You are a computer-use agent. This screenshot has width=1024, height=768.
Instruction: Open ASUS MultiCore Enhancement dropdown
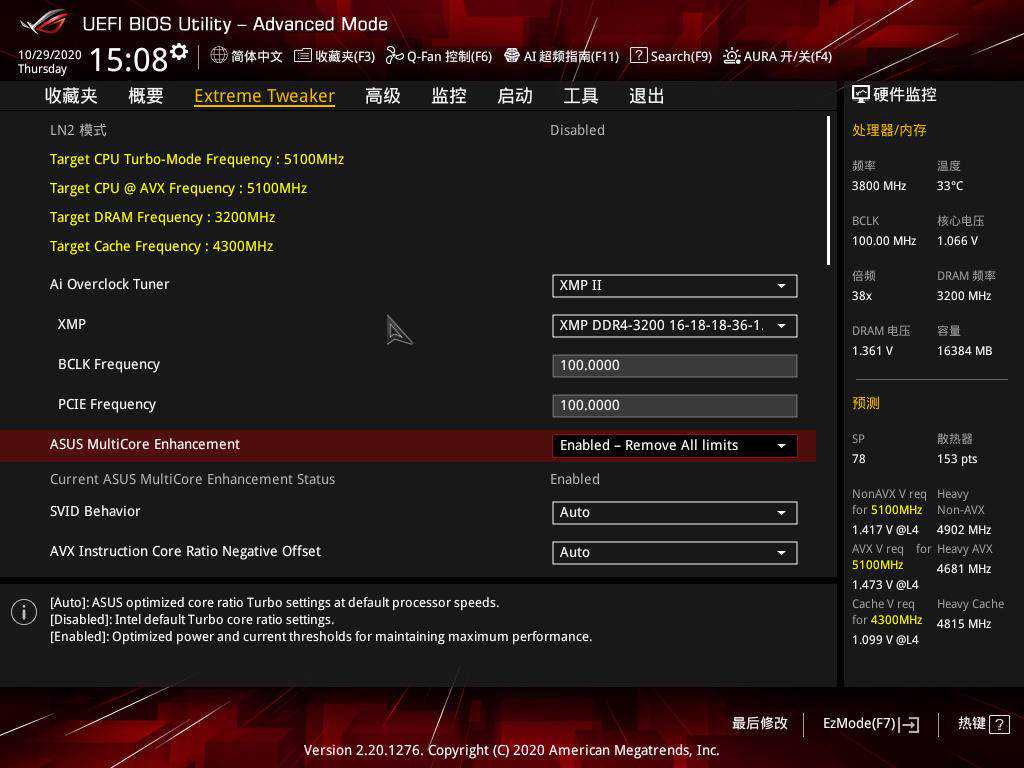(x=674, y=446)
